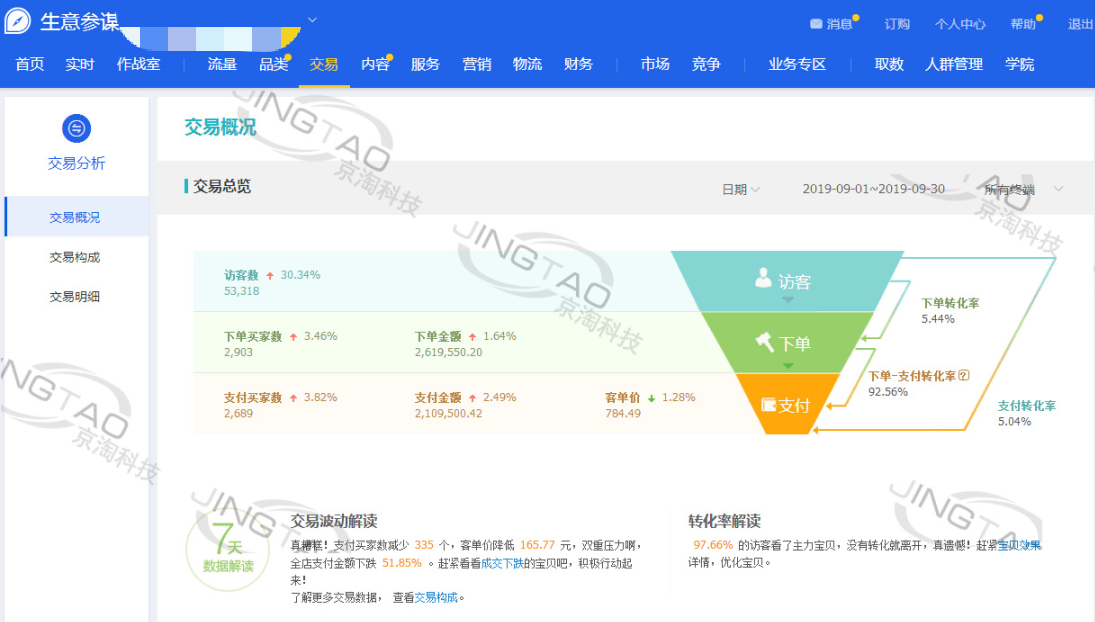The width and height of the screenshot is (1095, 622).
Task: Open the 日期 dropdown selector
Action: 741,189
